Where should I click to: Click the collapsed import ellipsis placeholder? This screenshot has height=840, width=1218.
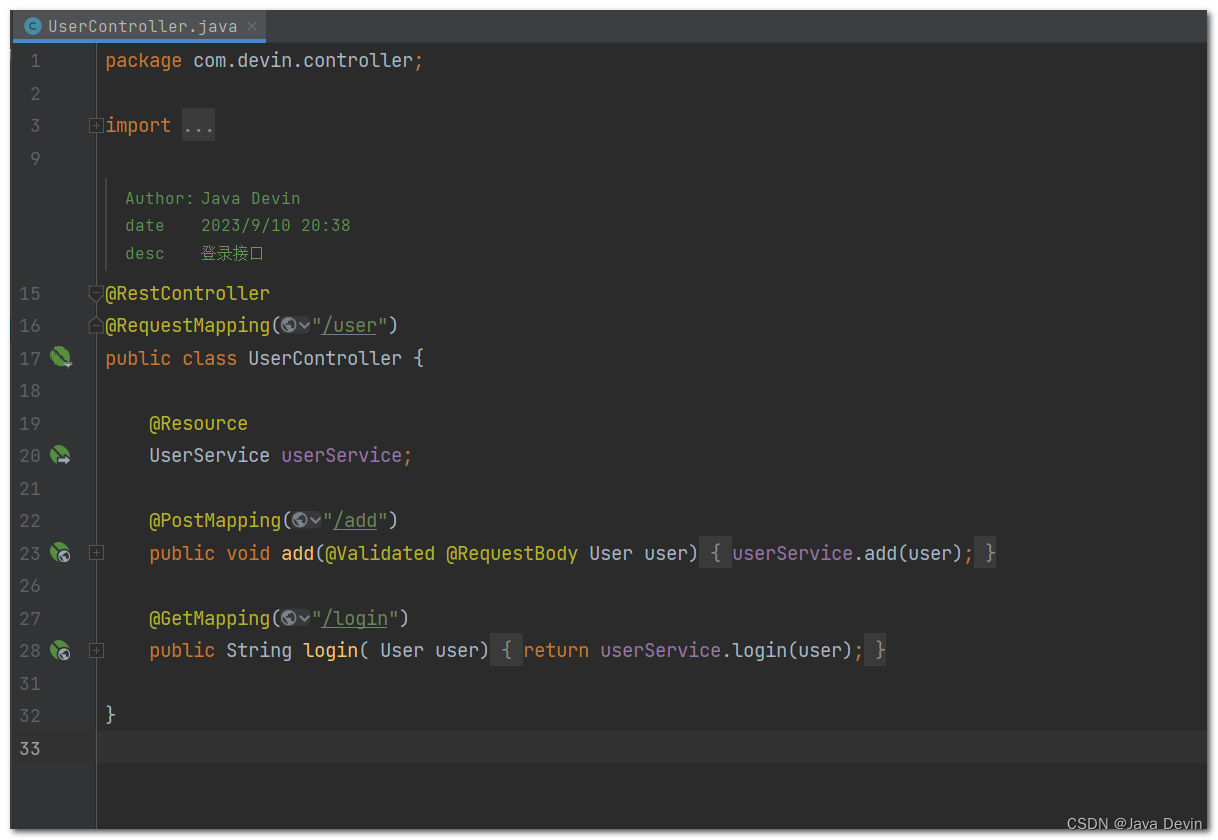[x=198, y=126]
